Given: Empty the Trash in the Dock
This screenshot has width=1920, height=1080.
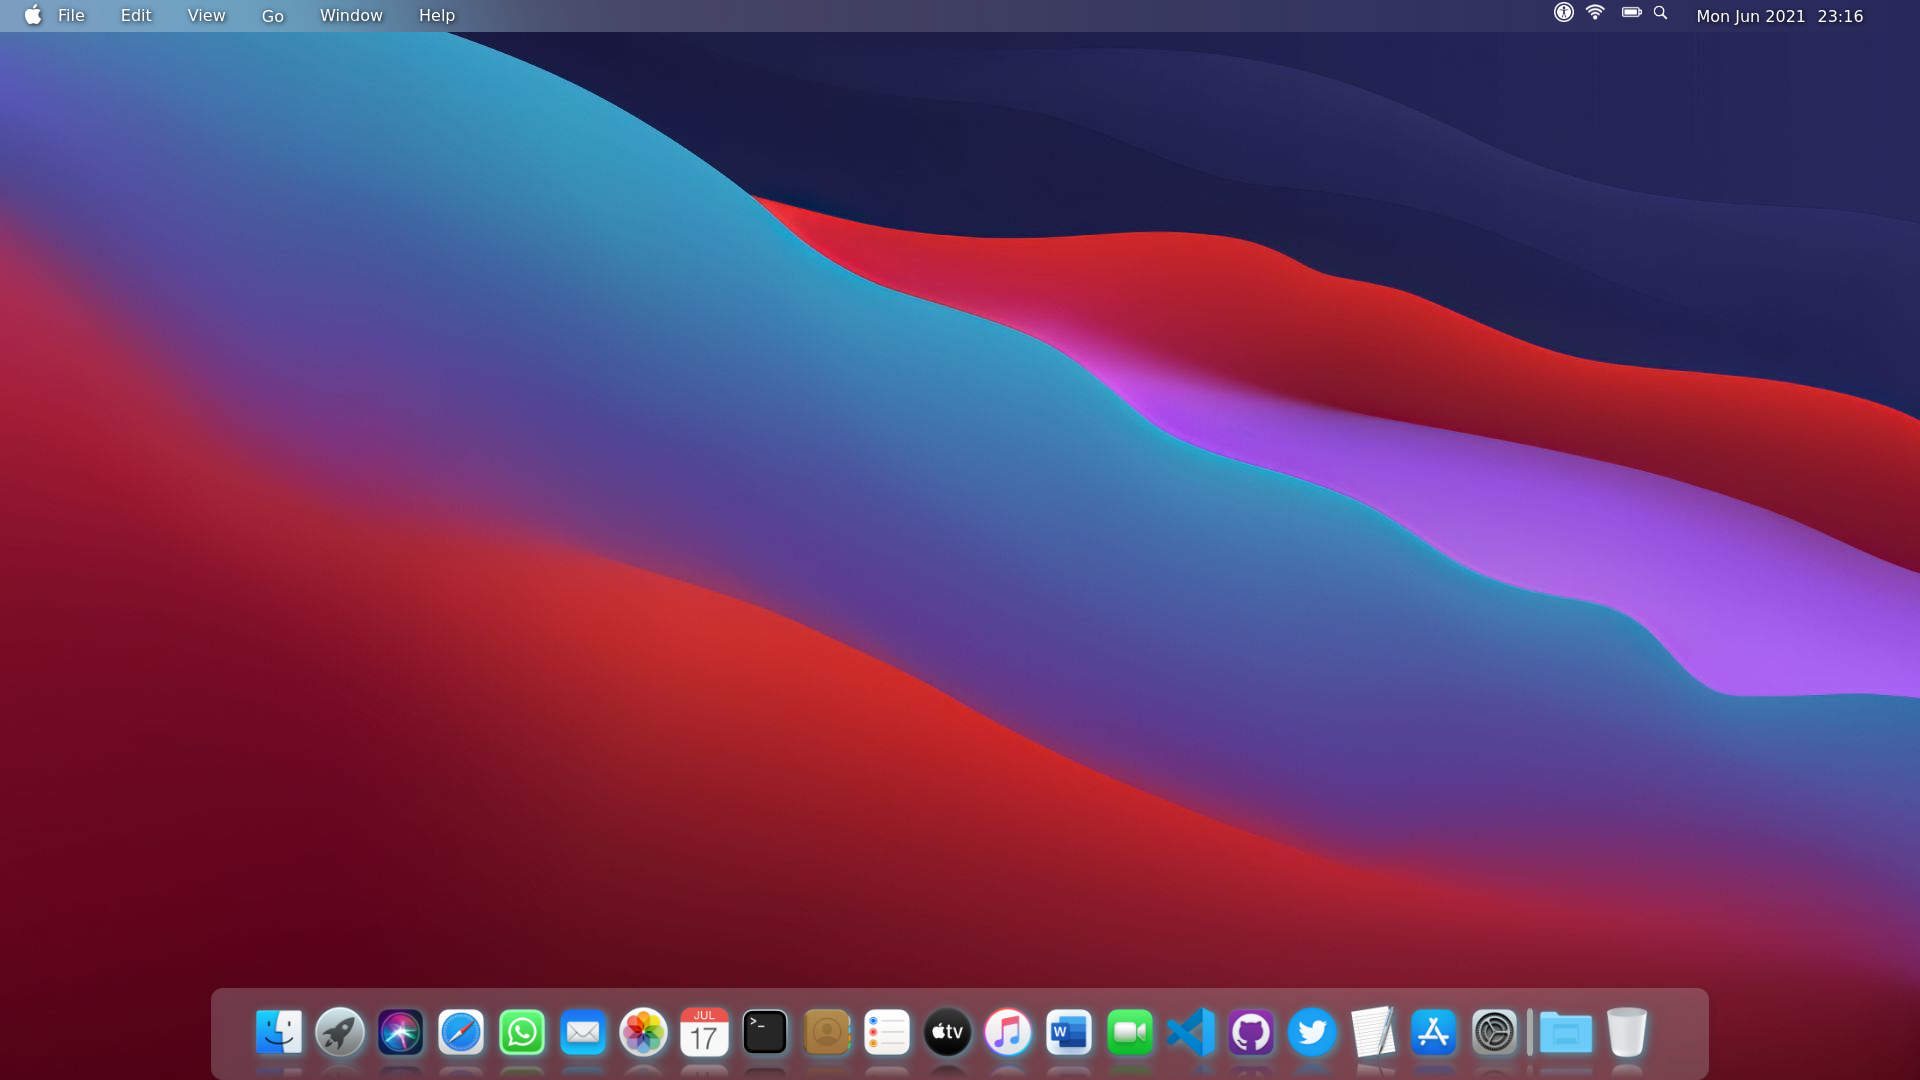Looking at the screenshot, I should (1628, 1032).
